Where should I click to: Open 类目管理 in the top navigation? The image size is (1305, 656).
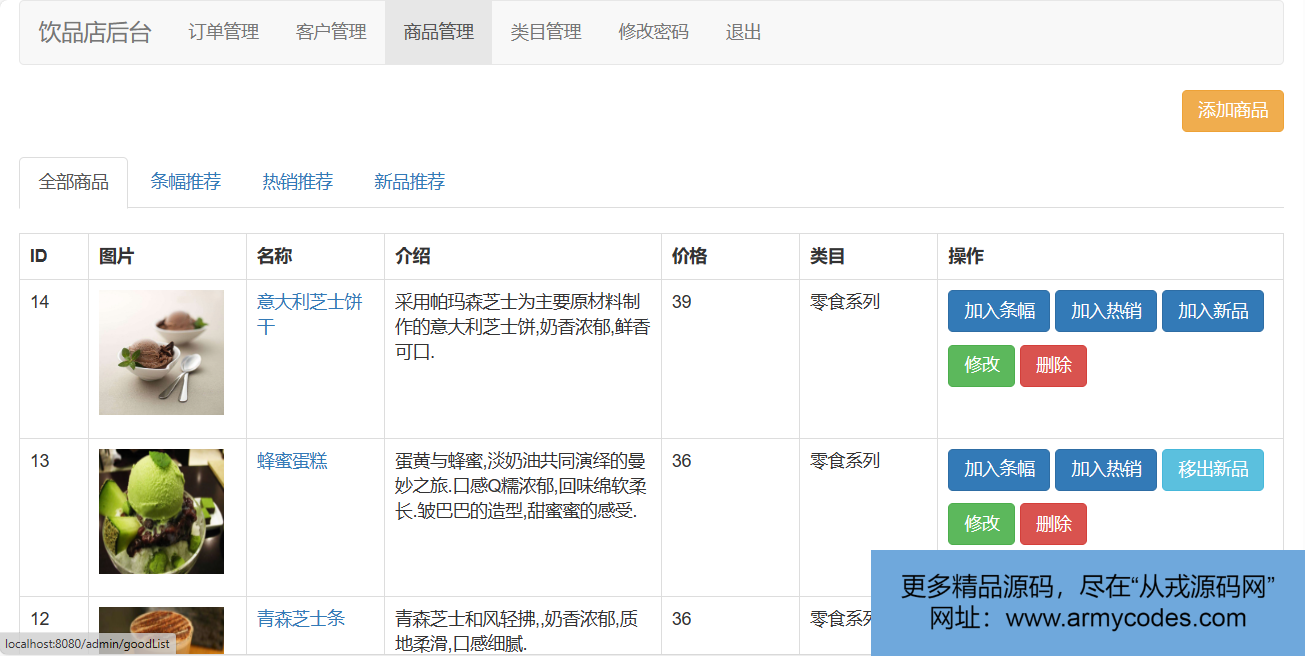(545, 32)
